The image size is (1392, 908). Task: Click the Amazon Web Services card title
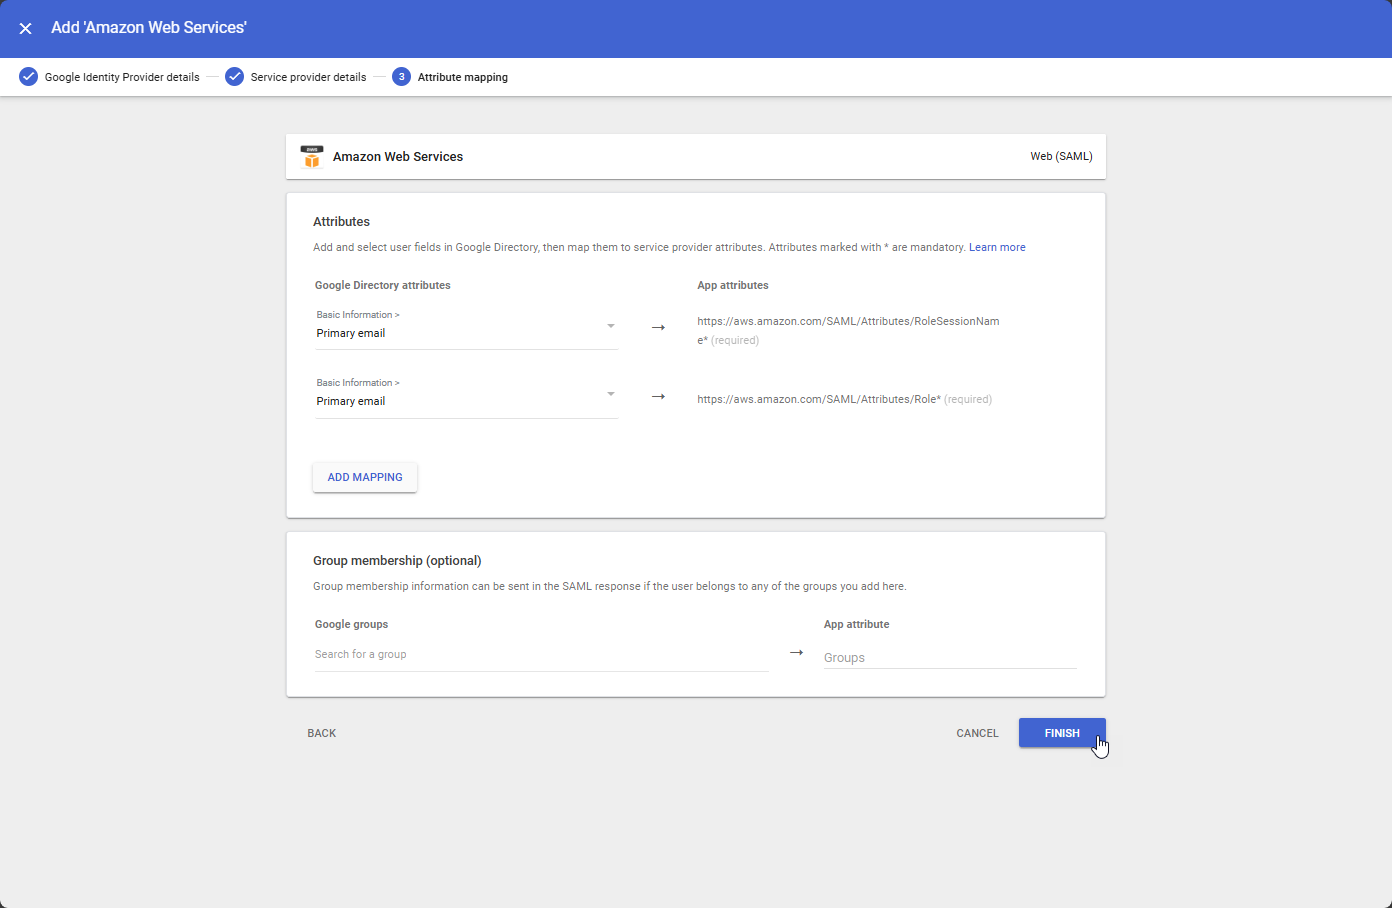point(398,157)
